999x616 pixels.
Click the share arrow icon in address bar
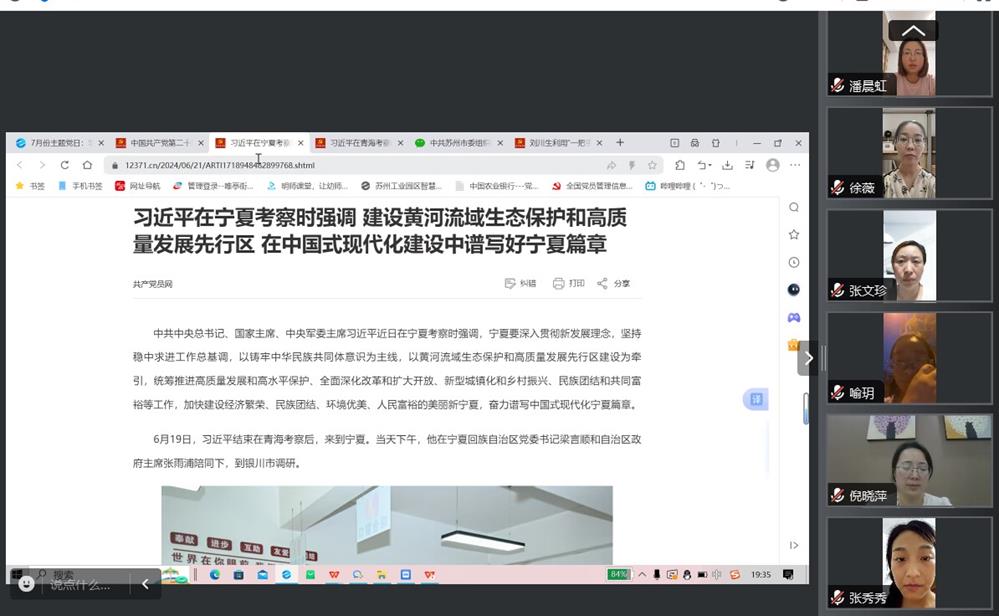point(611,166)
